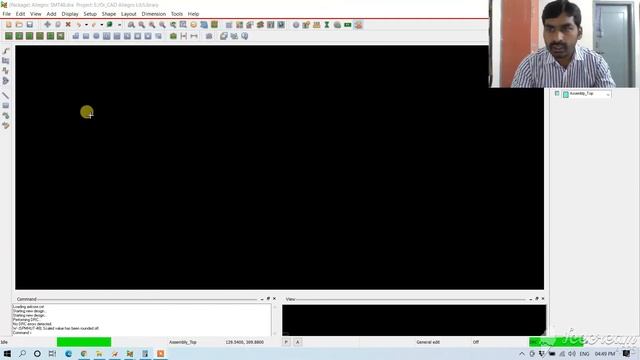The width and height of the screenshot is (640, 360).
Task: Click the Open folder icon
Action: coord(19,25)
